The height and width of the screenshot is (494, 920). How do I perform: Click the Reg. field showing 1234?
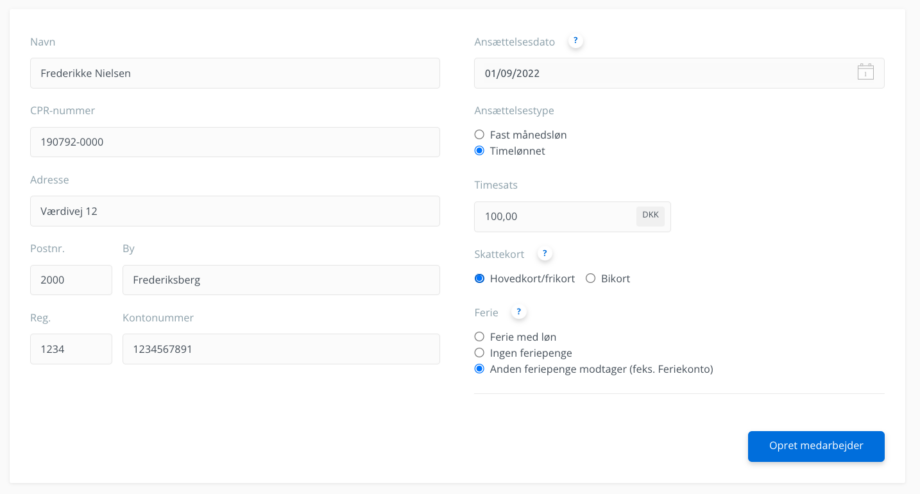(71, 349)
